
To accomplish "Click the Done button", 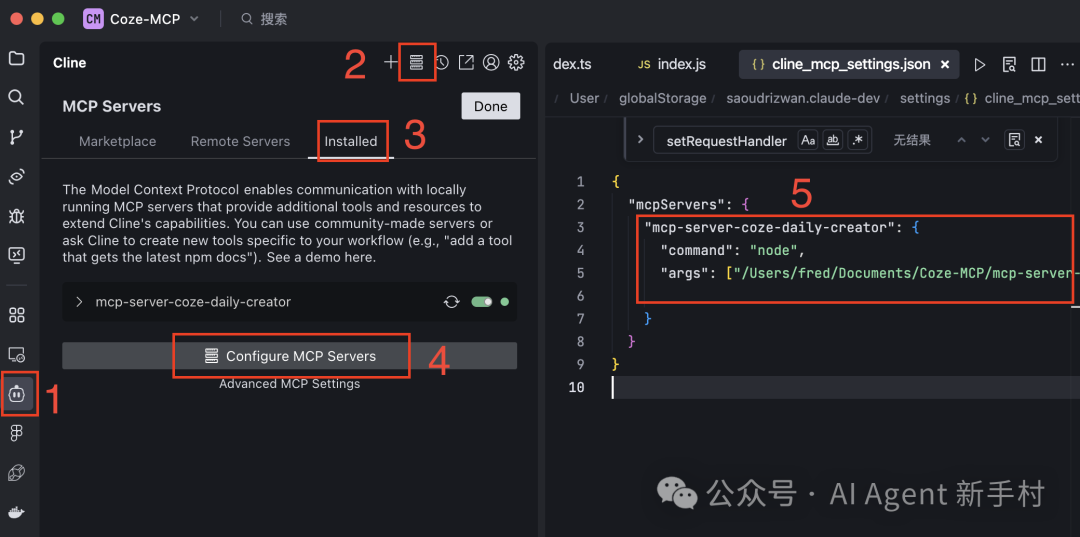I will 490,106.
